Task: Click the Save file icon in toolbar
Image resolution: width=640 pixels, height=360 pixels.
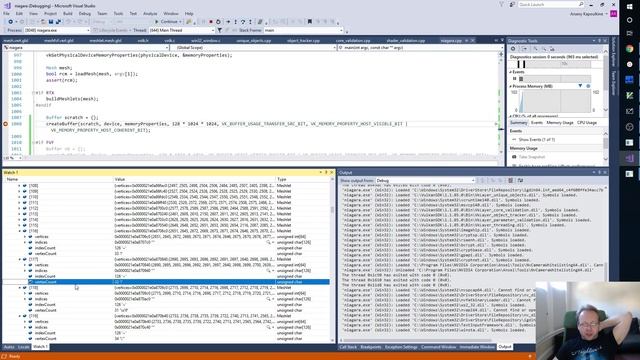Action: 51,22
